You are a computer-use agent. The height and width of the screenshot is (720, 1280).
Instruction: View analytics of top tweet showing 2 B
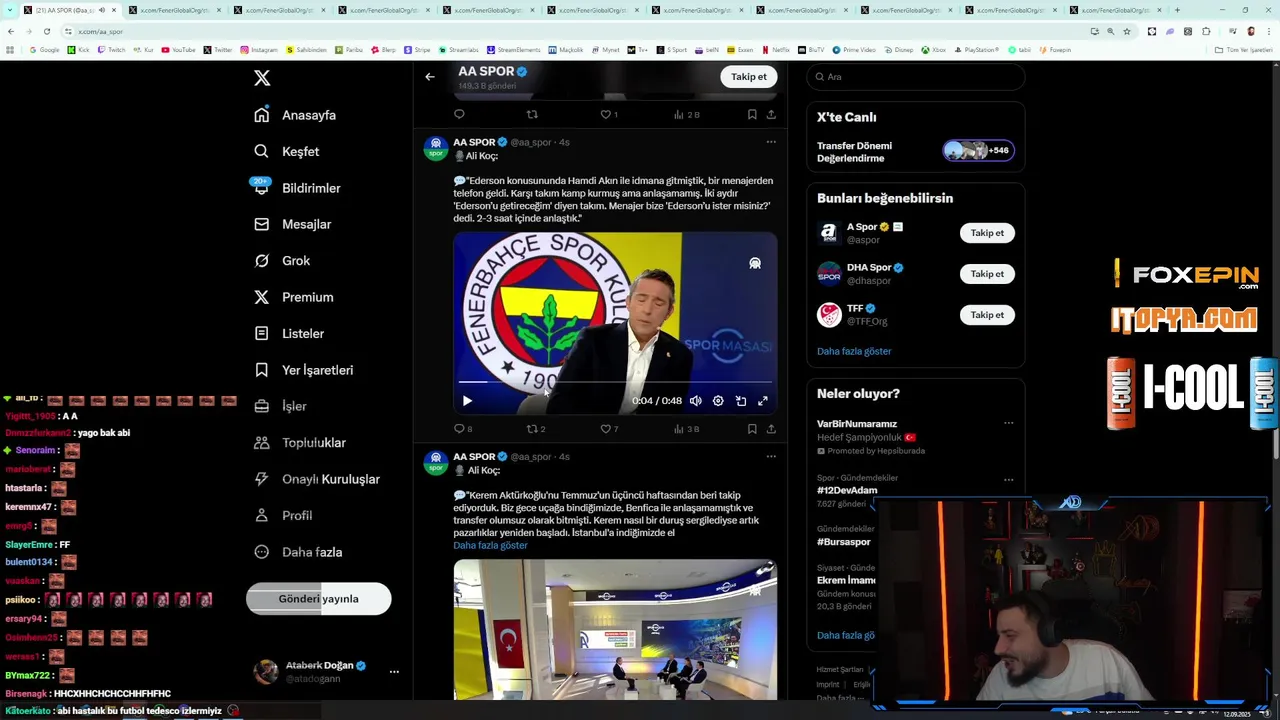coord(686,115)
